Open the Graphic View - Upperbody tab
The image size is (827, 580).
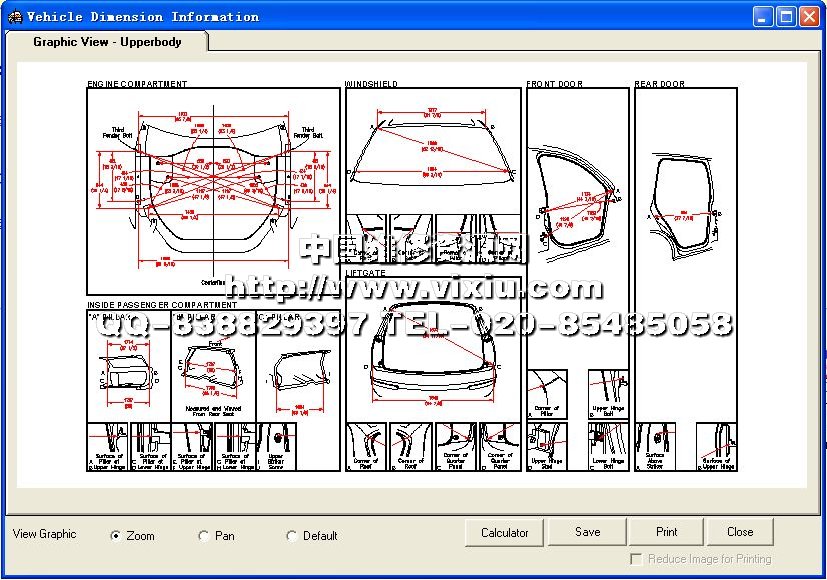tap(107, 42)
